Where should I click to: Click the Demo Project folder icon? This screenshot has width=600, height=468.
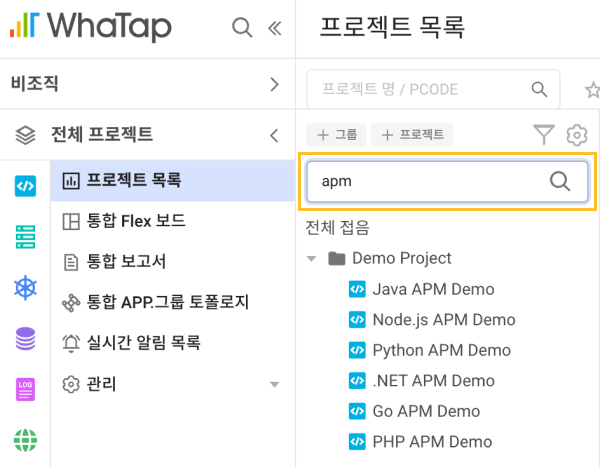(x=337, y=258)
